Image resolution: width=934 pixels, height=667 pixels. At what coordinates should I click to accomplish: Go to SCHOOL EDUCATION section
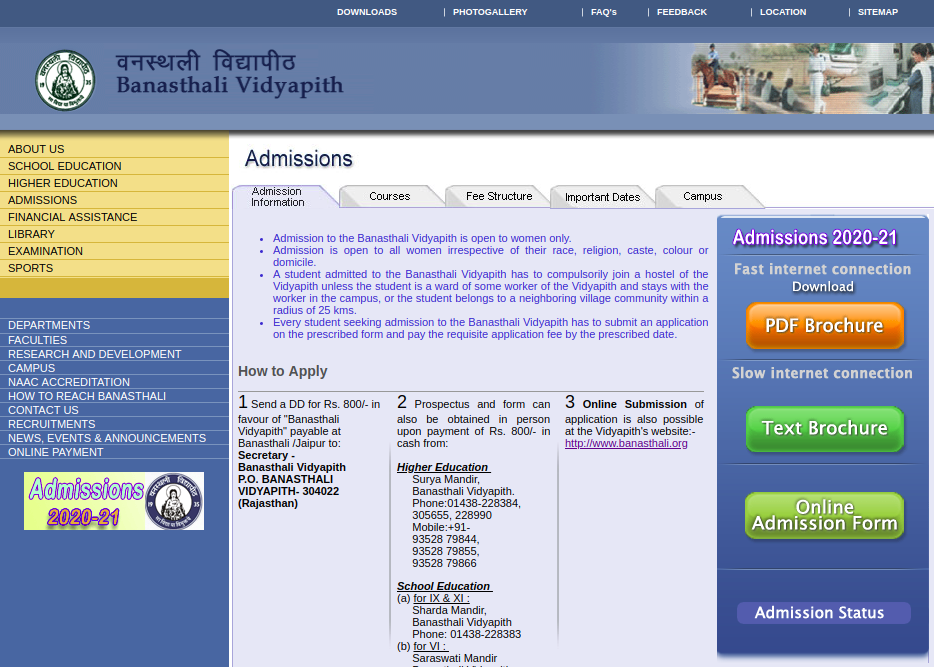coord(64,166)
